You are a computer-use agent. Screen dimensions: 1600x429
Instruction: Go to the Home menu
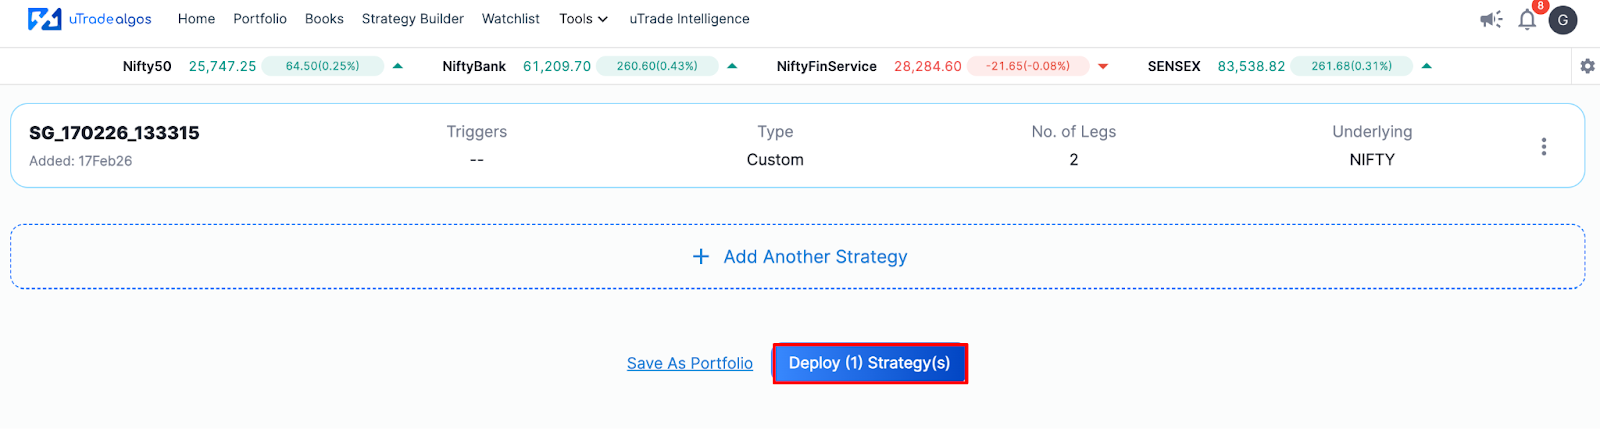[196, 19]
